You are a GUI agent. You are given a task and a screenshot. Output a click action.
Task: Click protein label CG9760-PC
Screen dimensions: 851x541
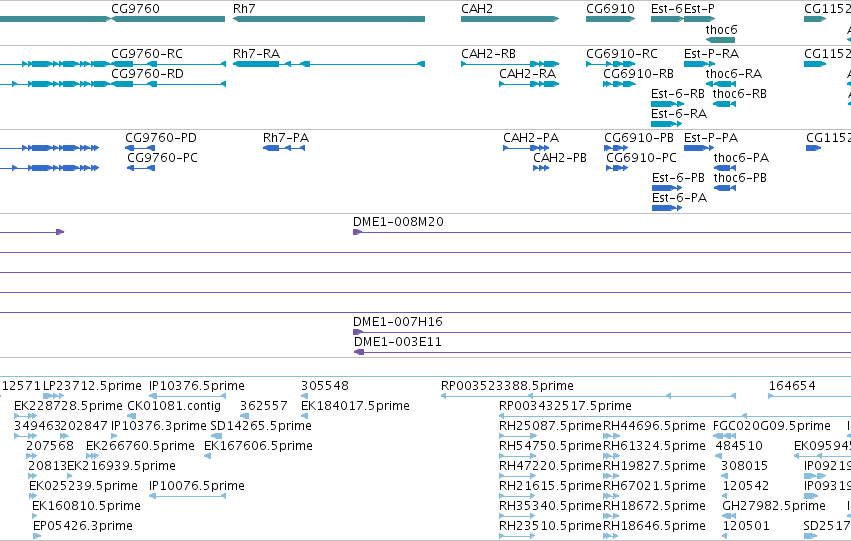point(162,158)
